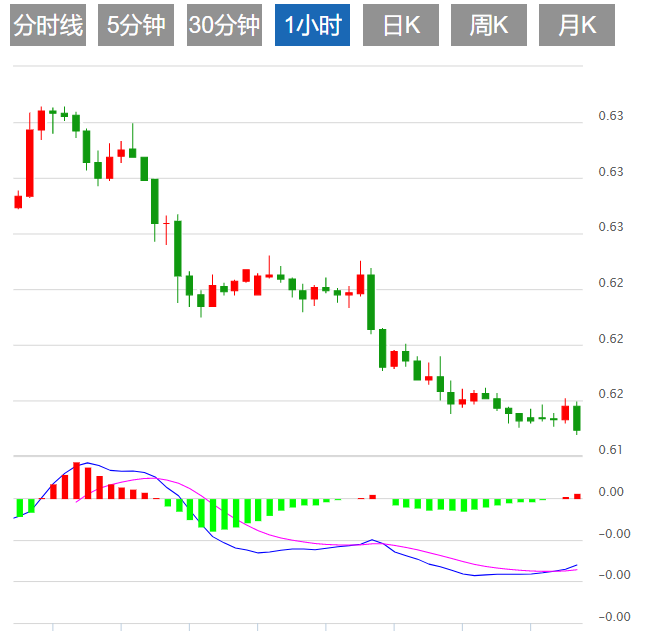Select the 5分钟 interval tab
Screen dimensions: 649x631
[136, 25]
